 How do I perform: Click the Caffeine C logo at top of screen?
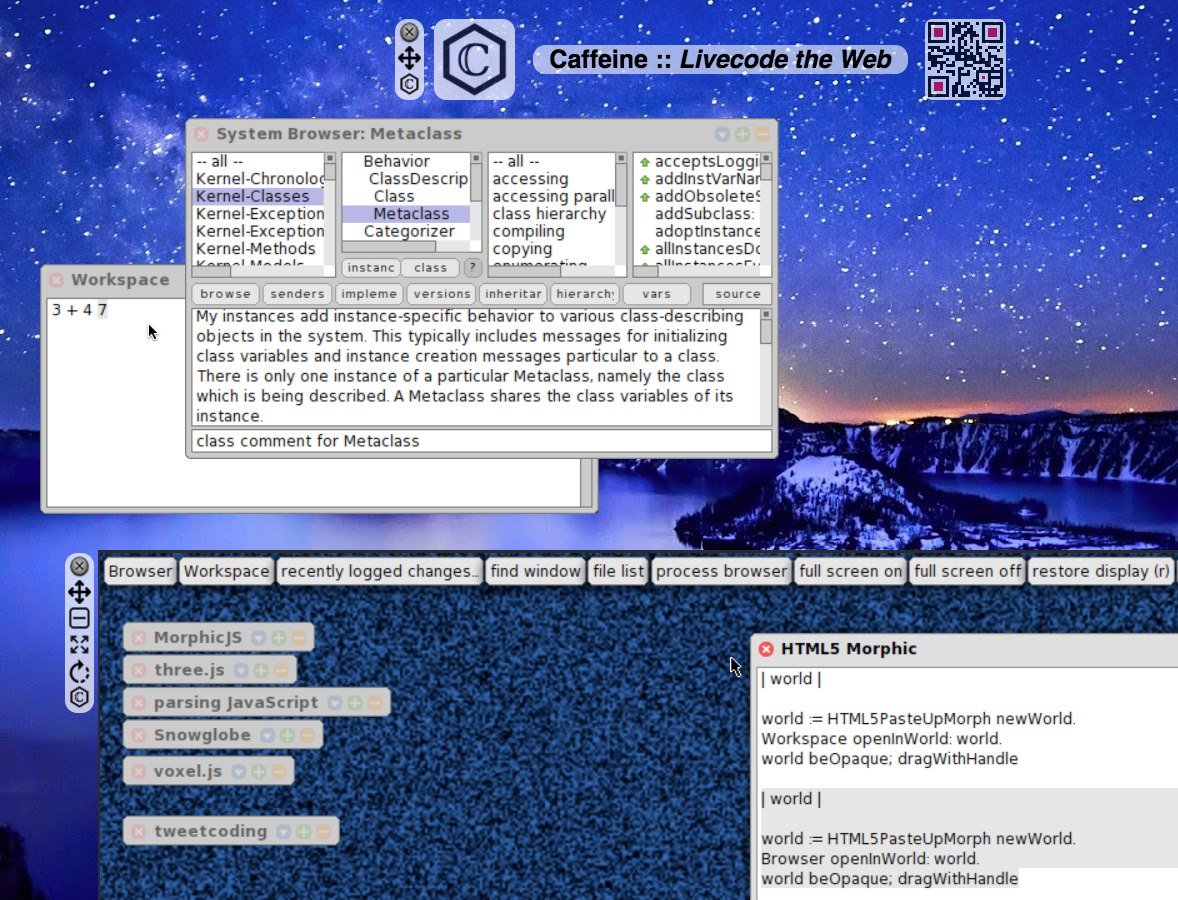474,59
